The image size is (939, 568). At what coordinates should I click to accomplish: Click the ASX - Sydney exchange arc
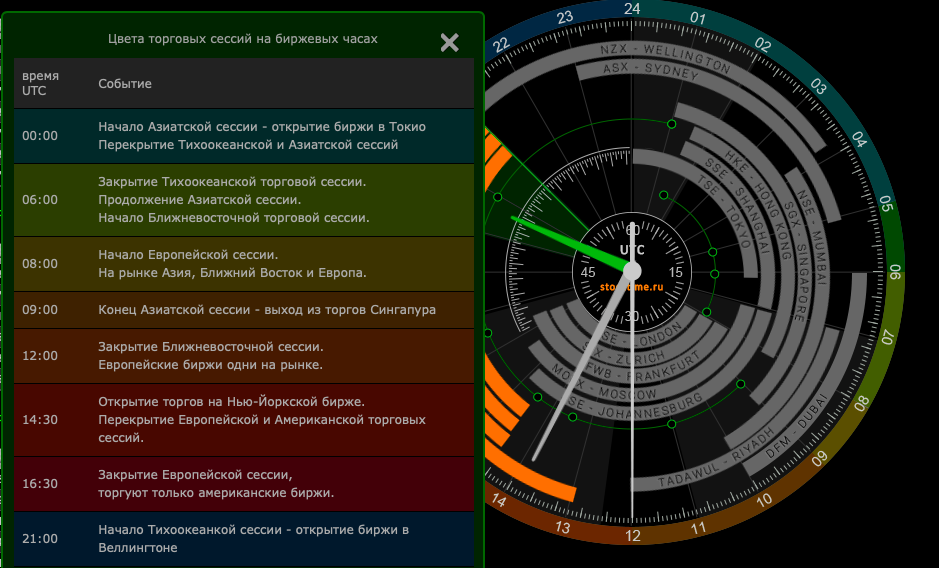(x=652, y=70)
